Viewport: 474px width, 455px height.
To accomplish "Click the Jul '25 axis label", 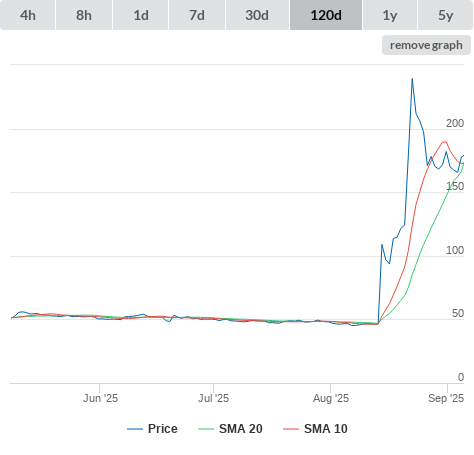I will (214, 398).
